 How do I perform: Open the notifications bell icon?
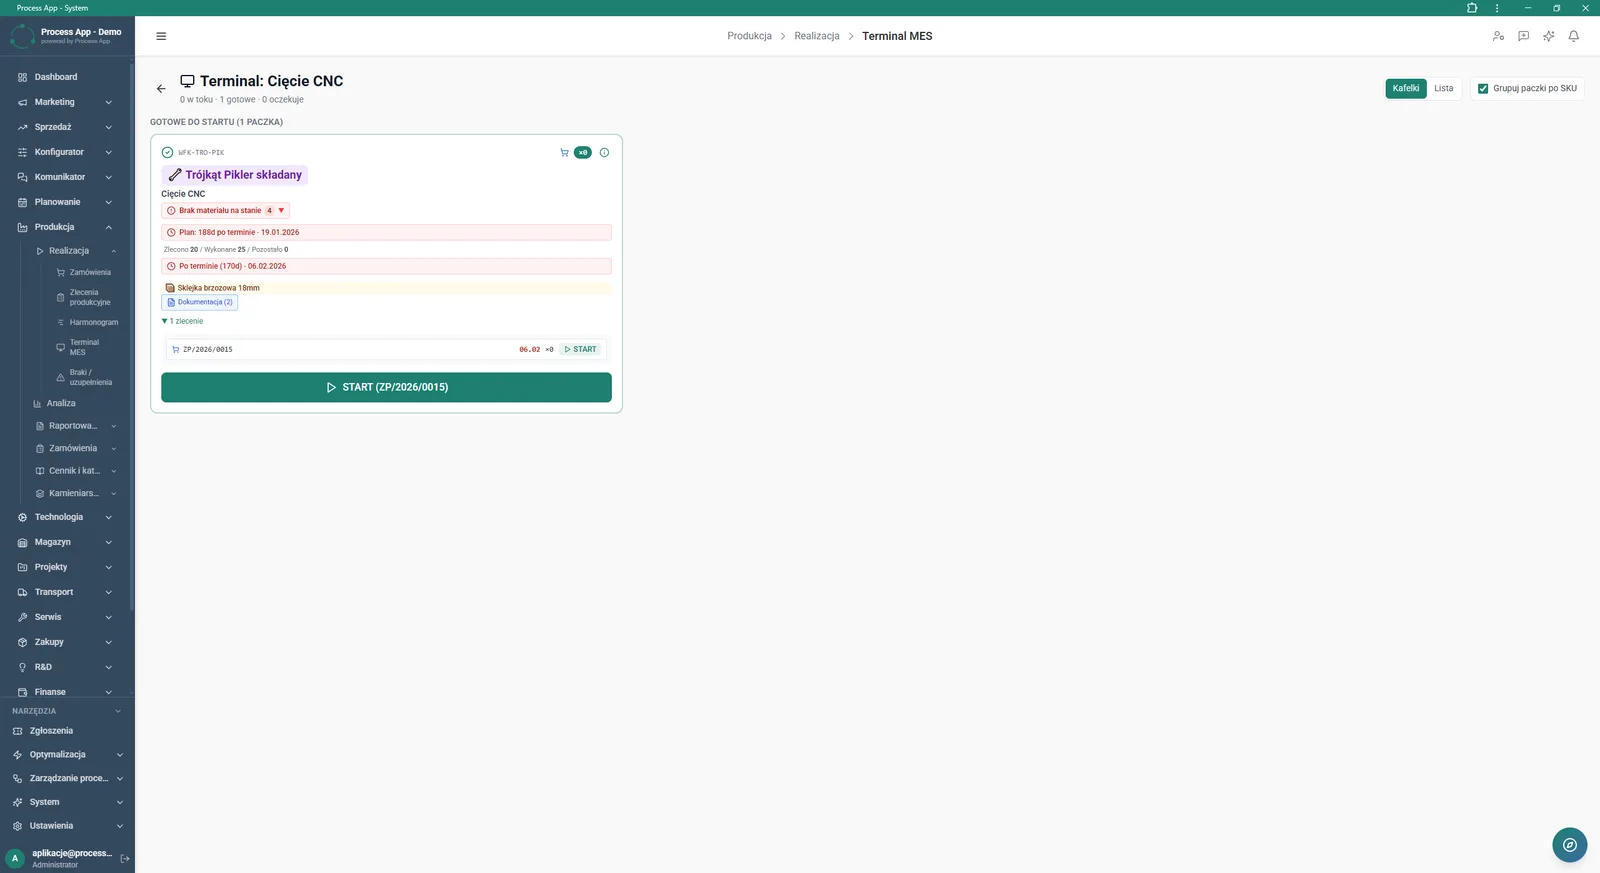tap(1573, 36)
